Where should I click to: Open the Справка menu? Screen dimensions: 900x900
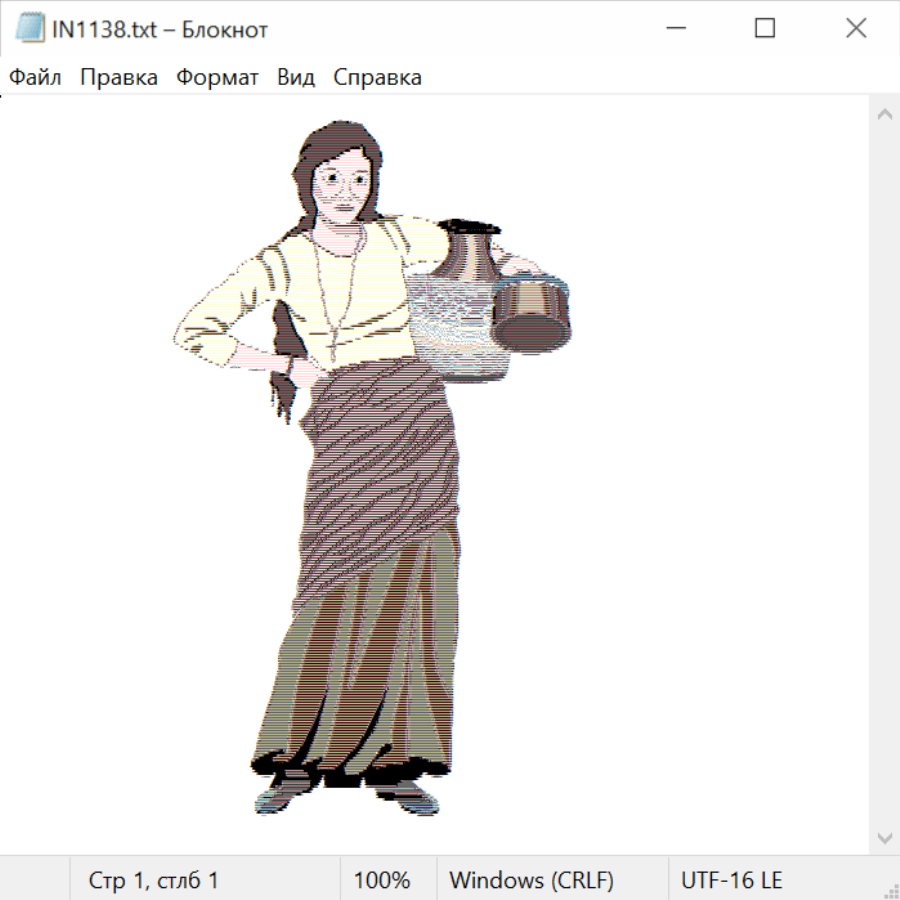pos(377,77)
